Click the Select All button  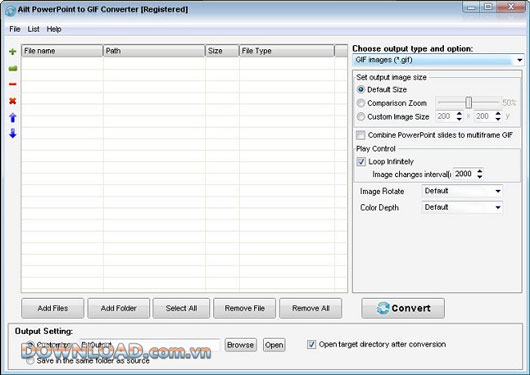point(181,308)
